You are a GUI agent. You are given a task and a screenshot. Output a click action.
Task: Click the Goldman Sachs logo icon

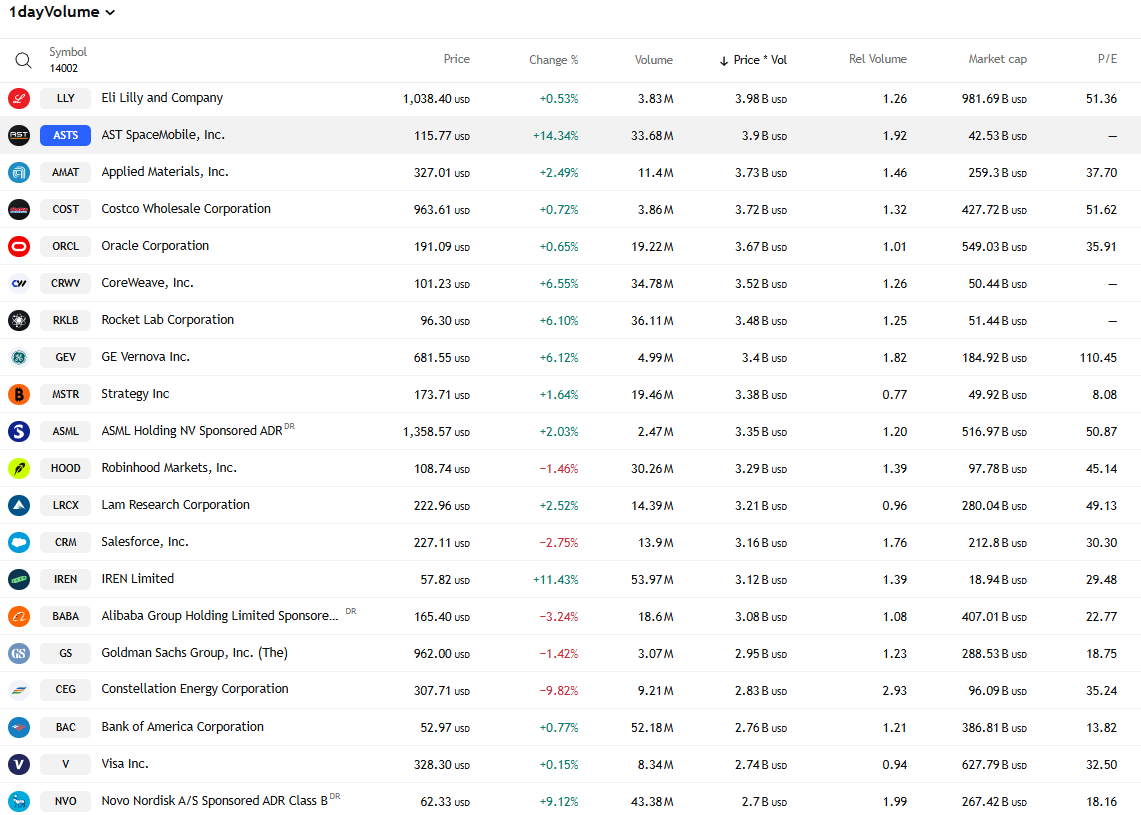pos(19,653)
